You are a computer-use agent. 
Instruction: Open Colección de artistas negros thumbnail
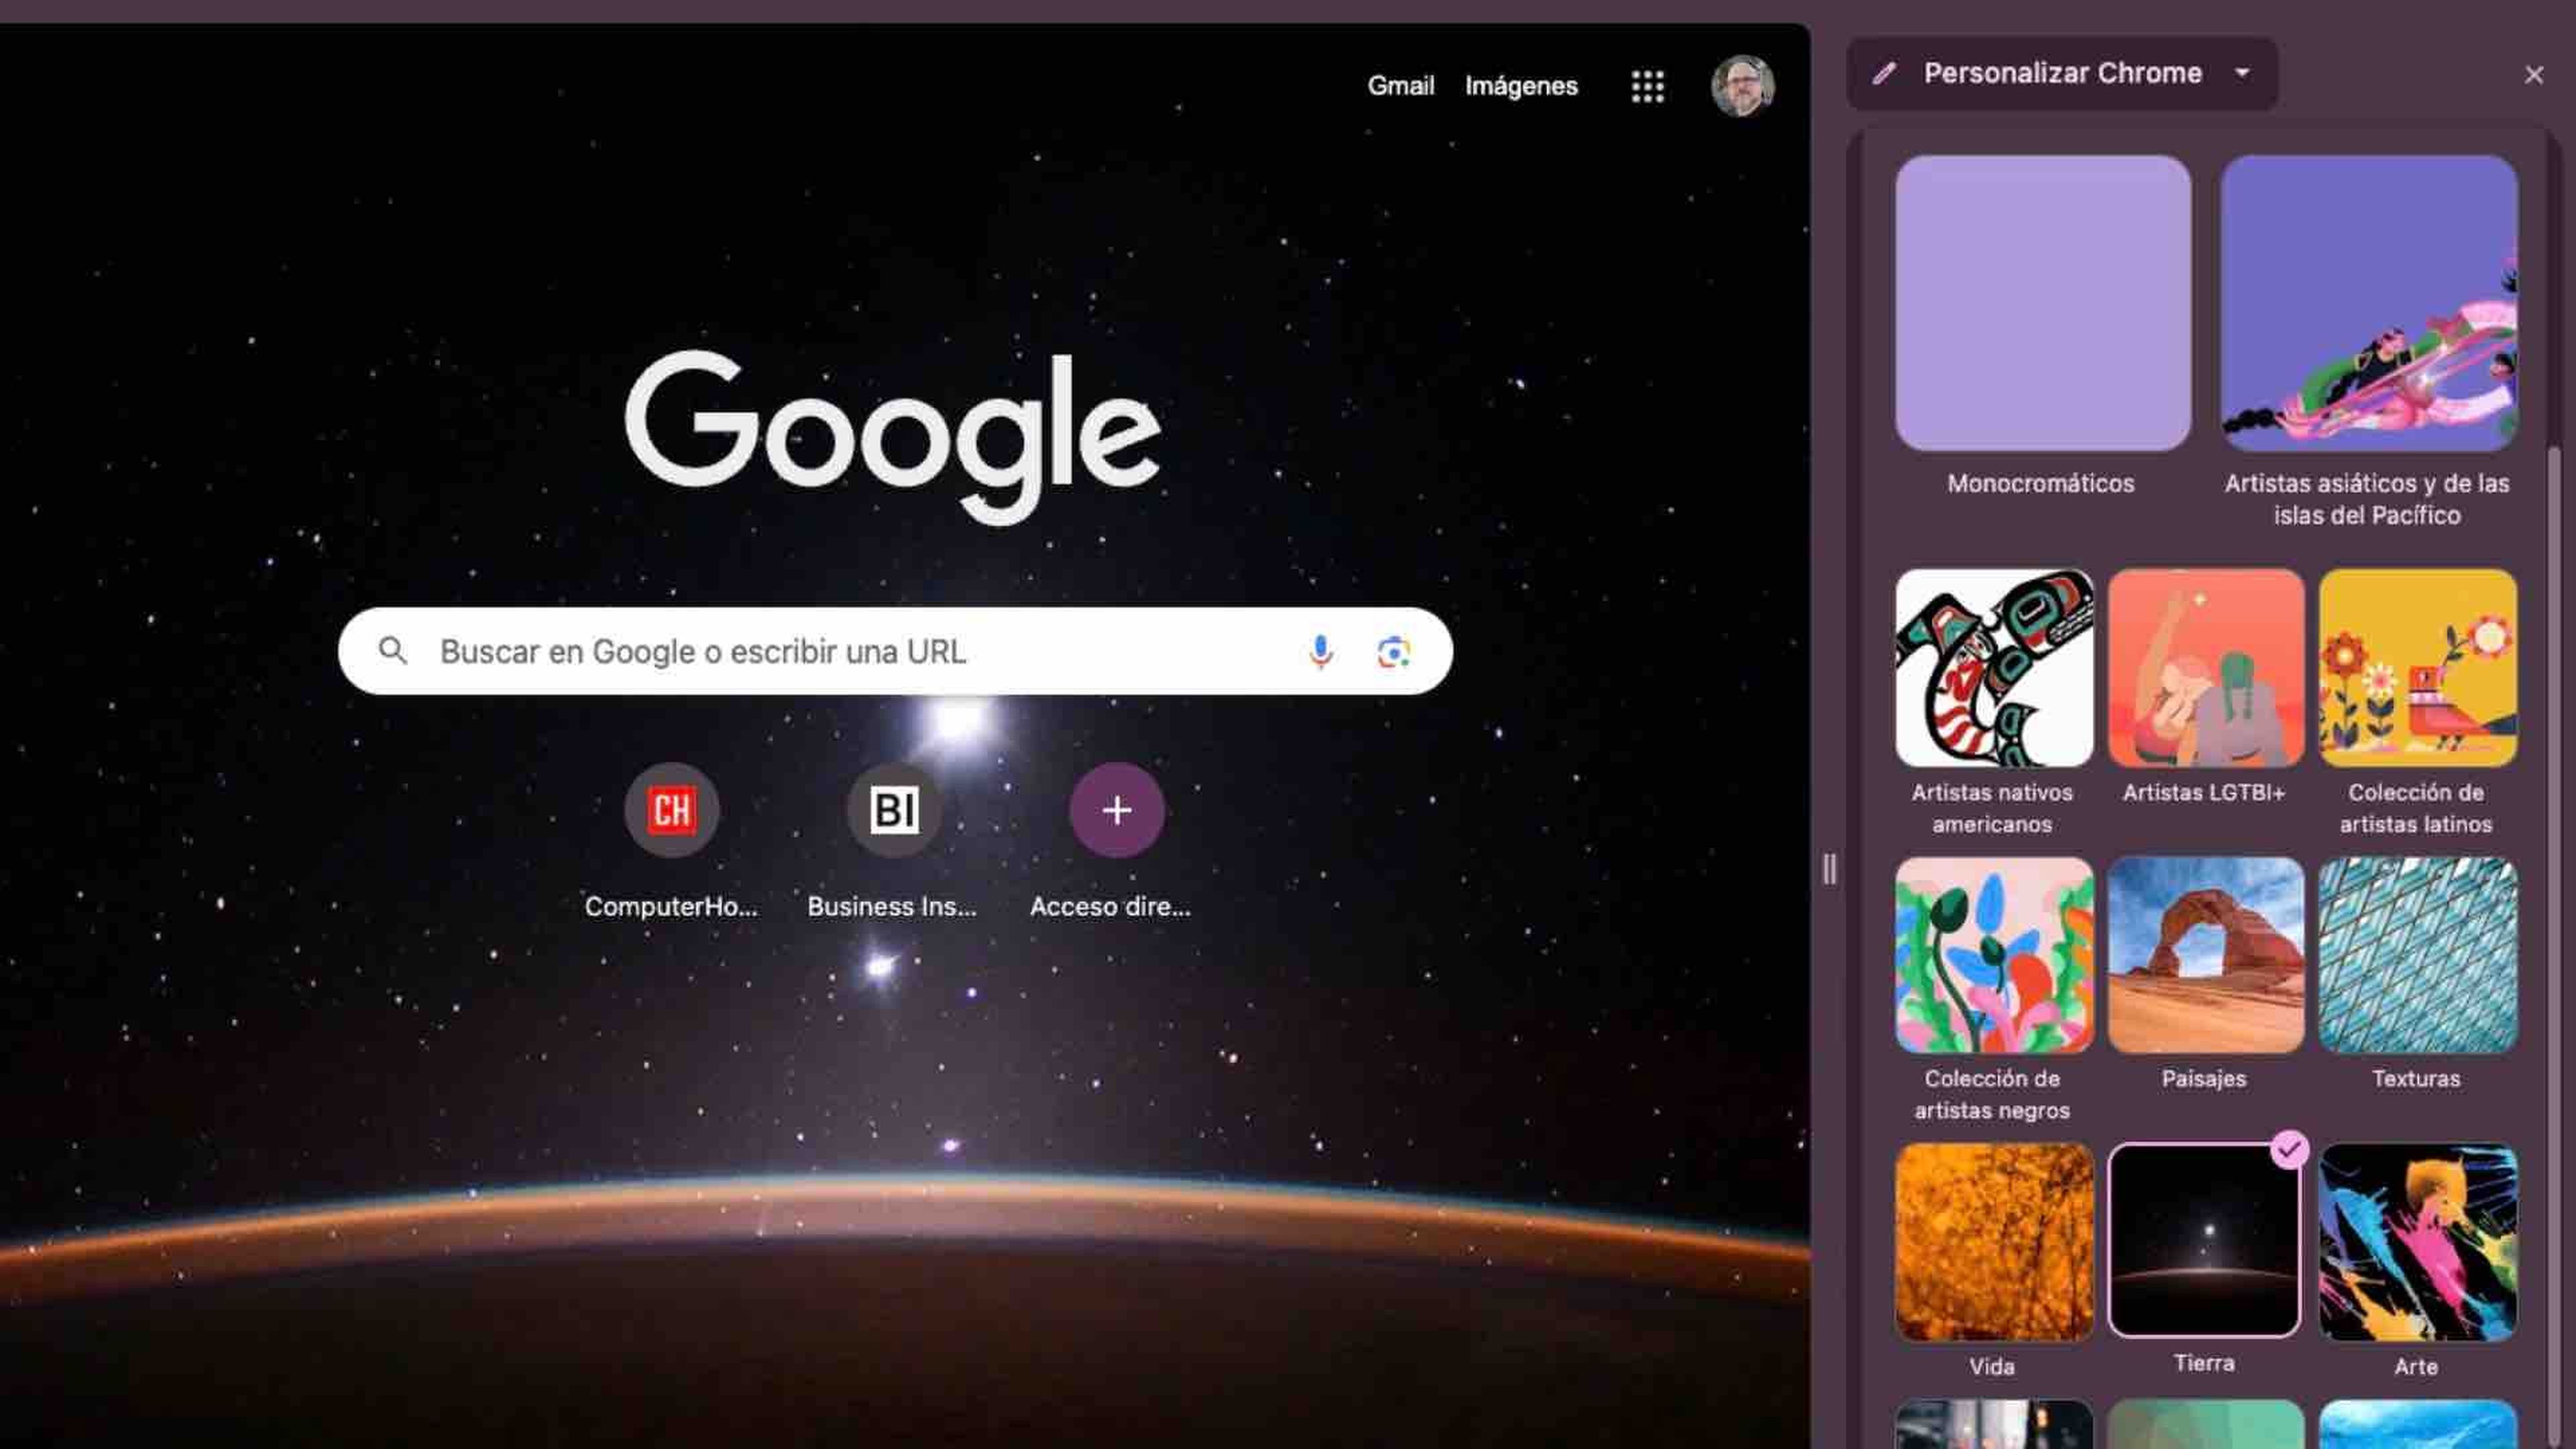click(x=1993, y=955)
